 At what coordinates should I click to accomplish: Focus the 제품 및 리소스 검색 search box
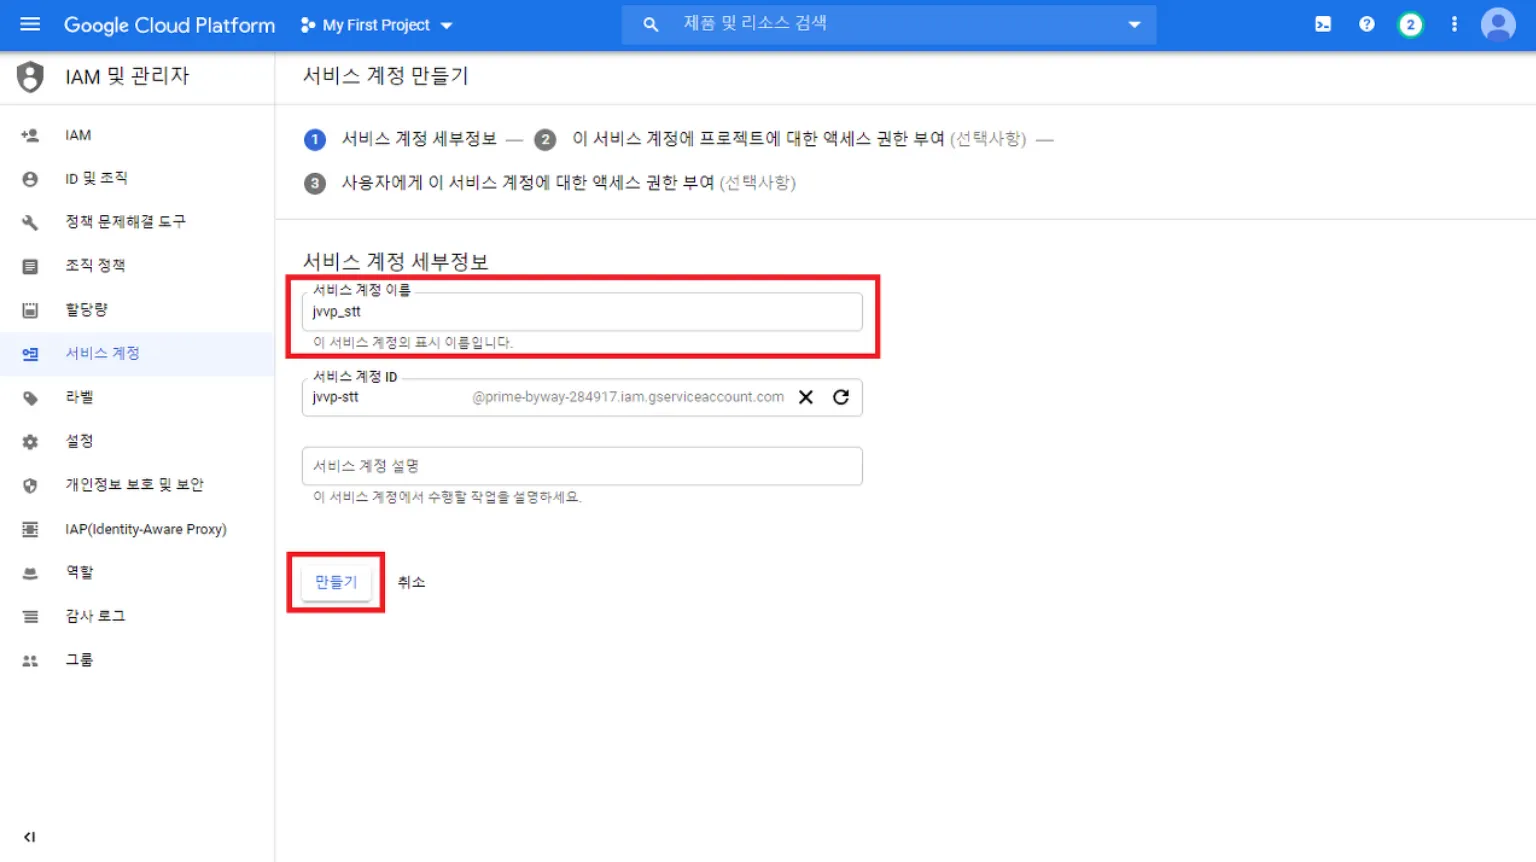pos(888,24)
